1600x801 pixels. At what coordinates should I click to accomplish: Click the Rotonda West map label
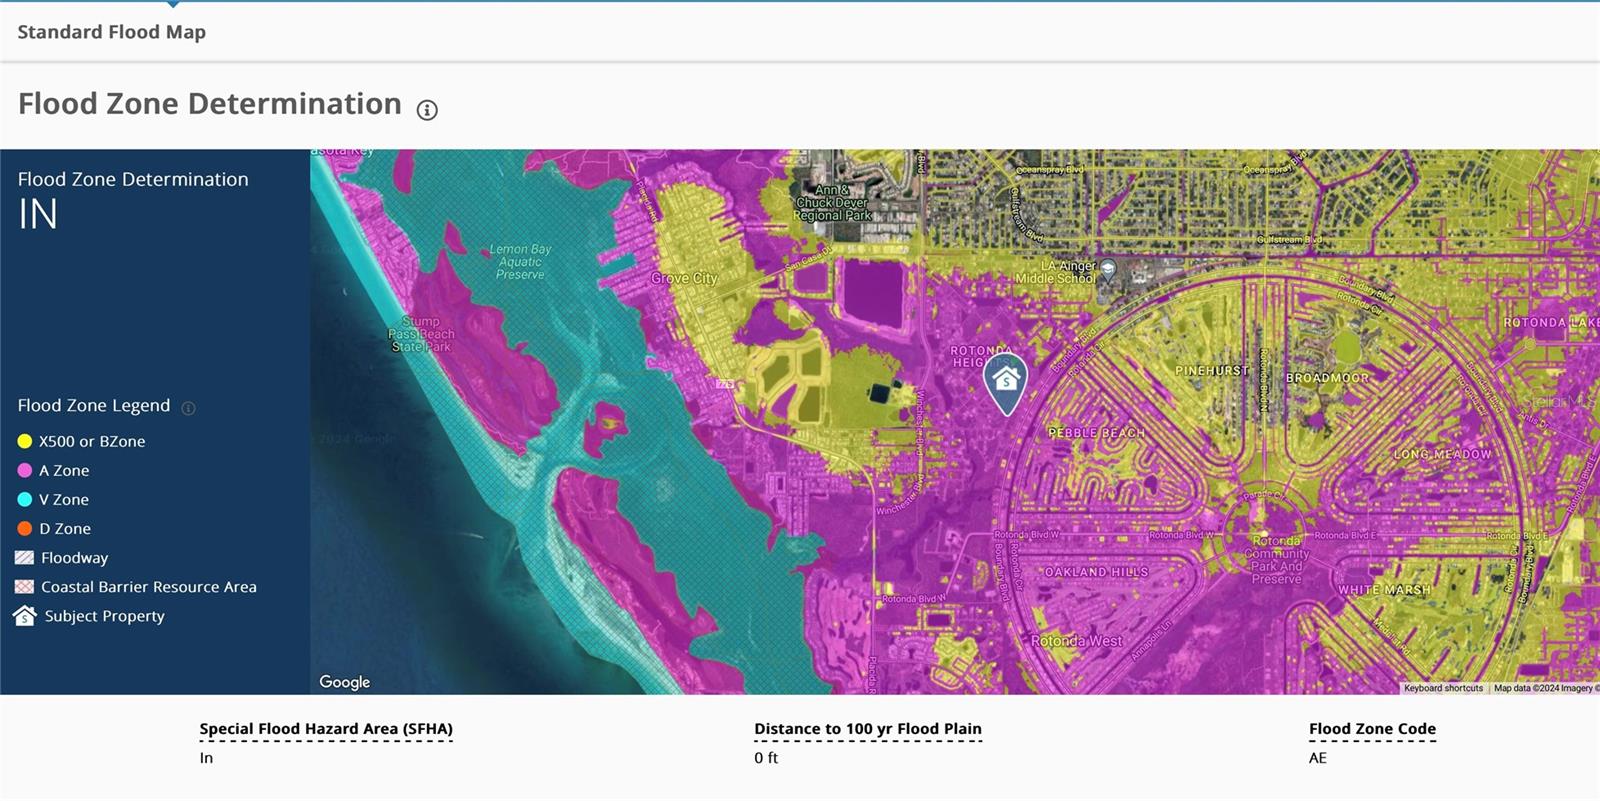[1077, 641]
